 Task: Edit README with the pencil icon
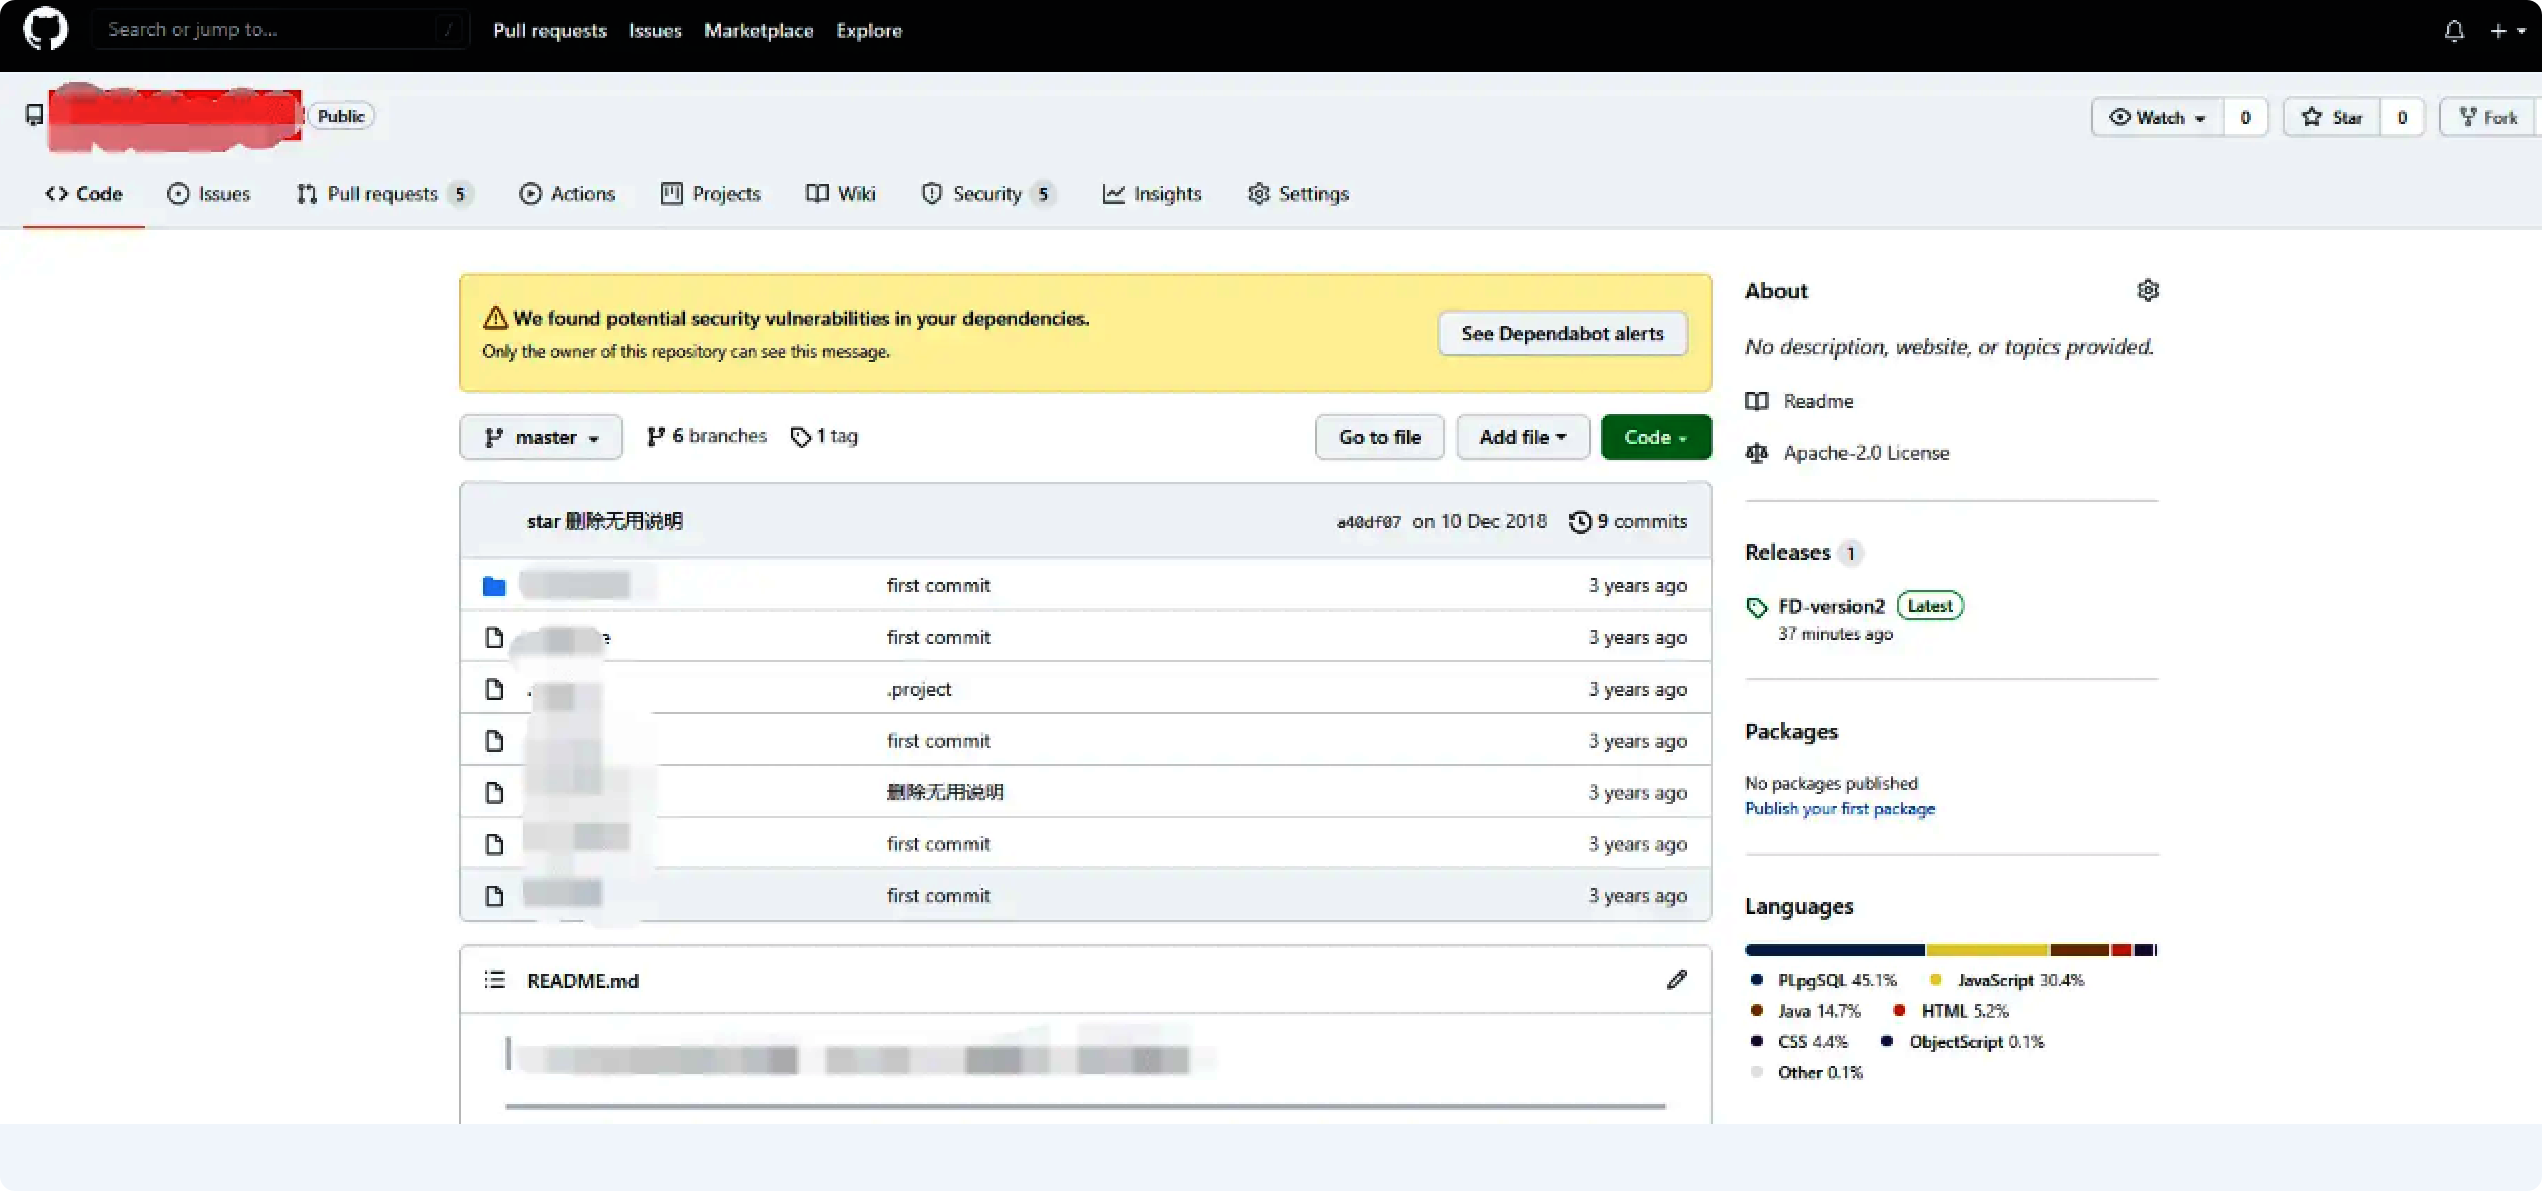pos(1676,980)
